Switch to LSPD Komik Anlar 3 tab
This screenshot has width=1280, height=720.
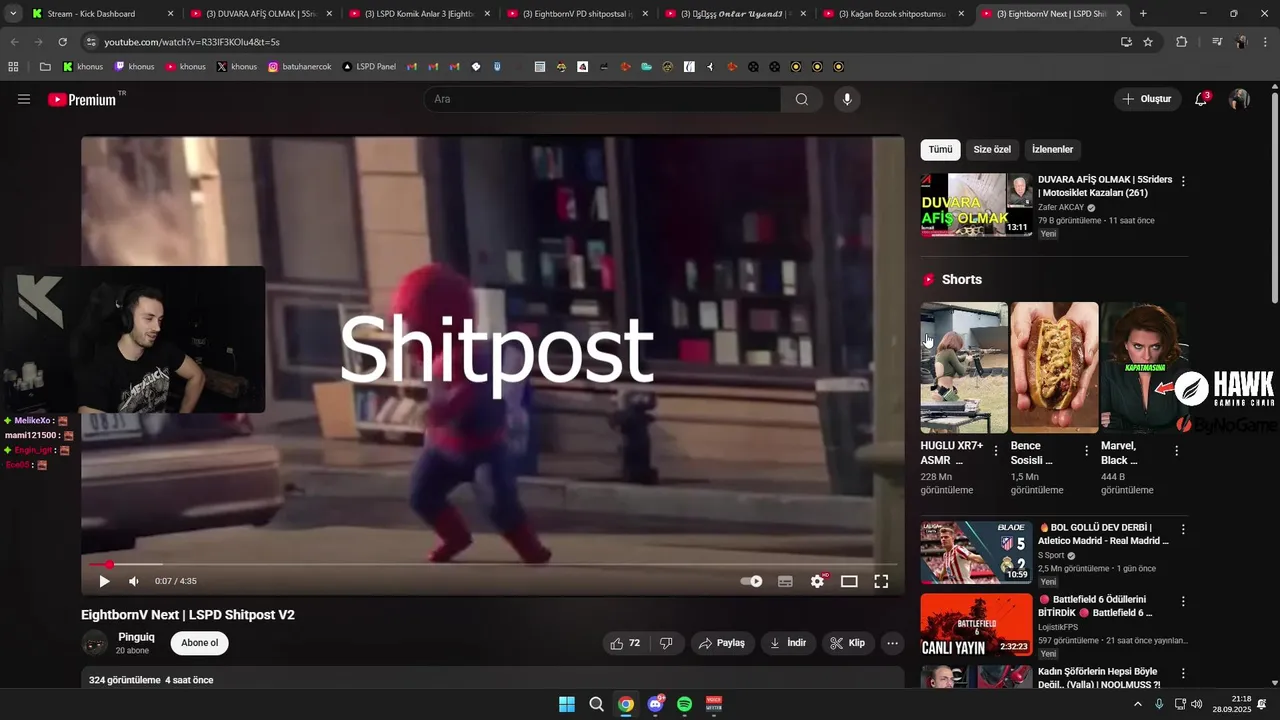419,14
